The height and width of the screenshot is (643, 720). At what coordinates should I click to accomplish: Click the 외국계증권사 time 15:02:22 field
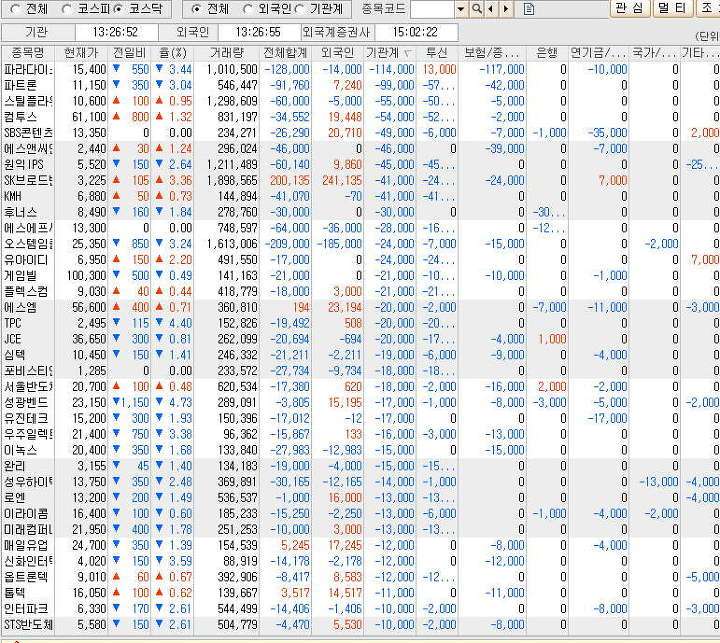point(416,32)
